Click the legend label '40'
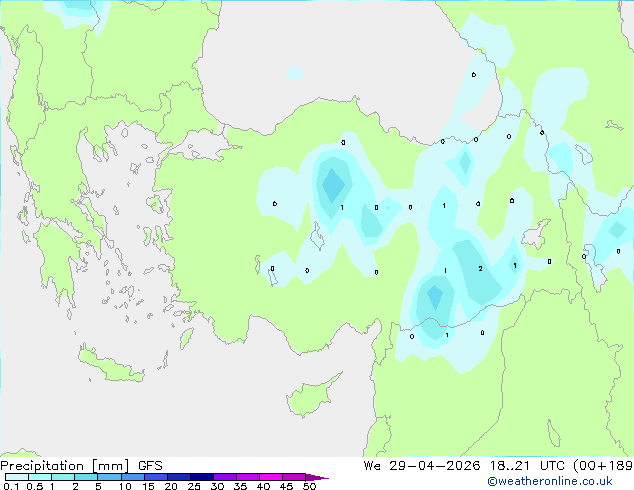This screenshot has height=490, width=634. pyautogui.click(x=263, y=486)
